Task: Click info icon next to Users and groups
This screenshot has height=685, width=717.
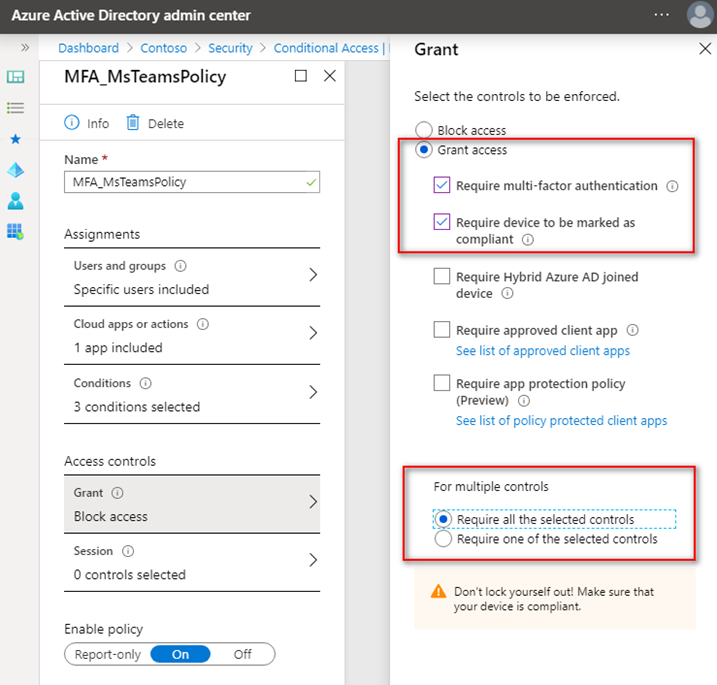Action: point(181,266)
